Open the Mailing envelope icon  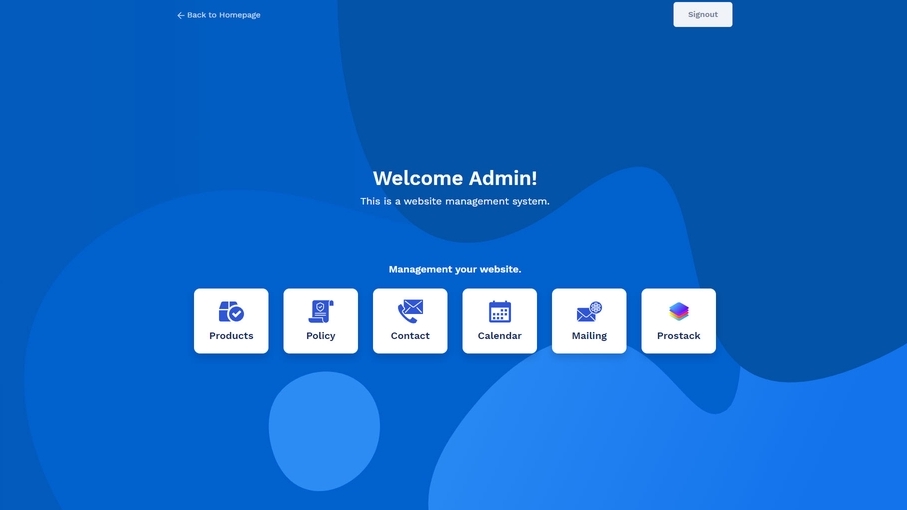click(589, 312)
